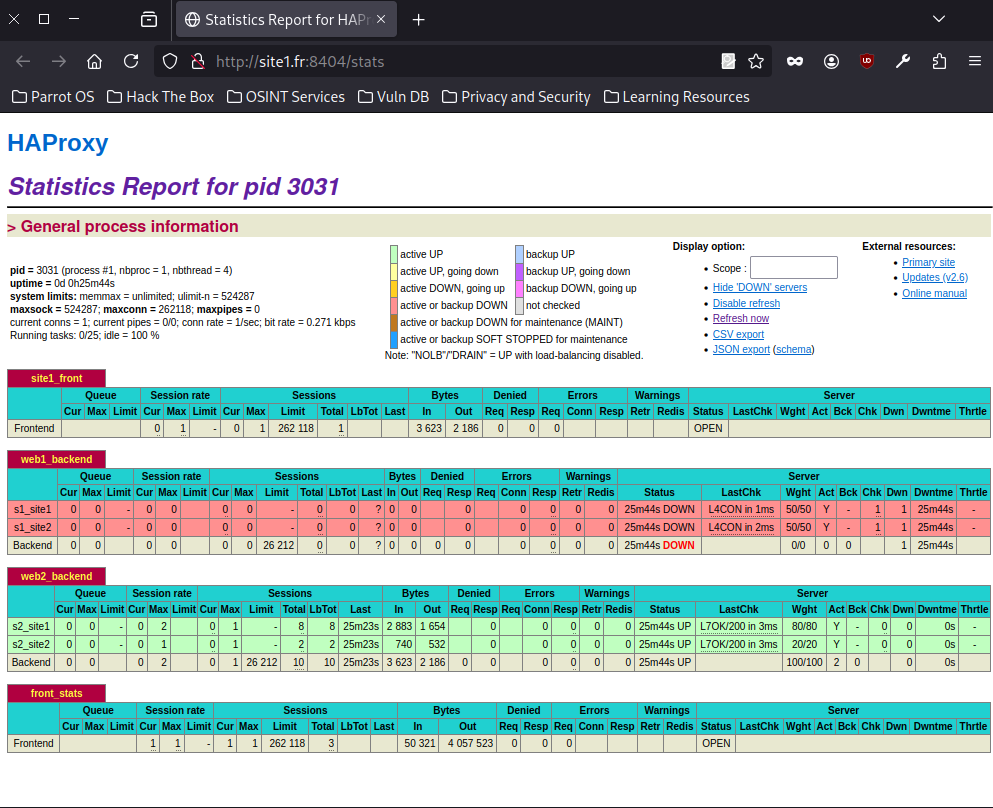
Task: Click the HAProxy heading link
Action: [58, 143]
